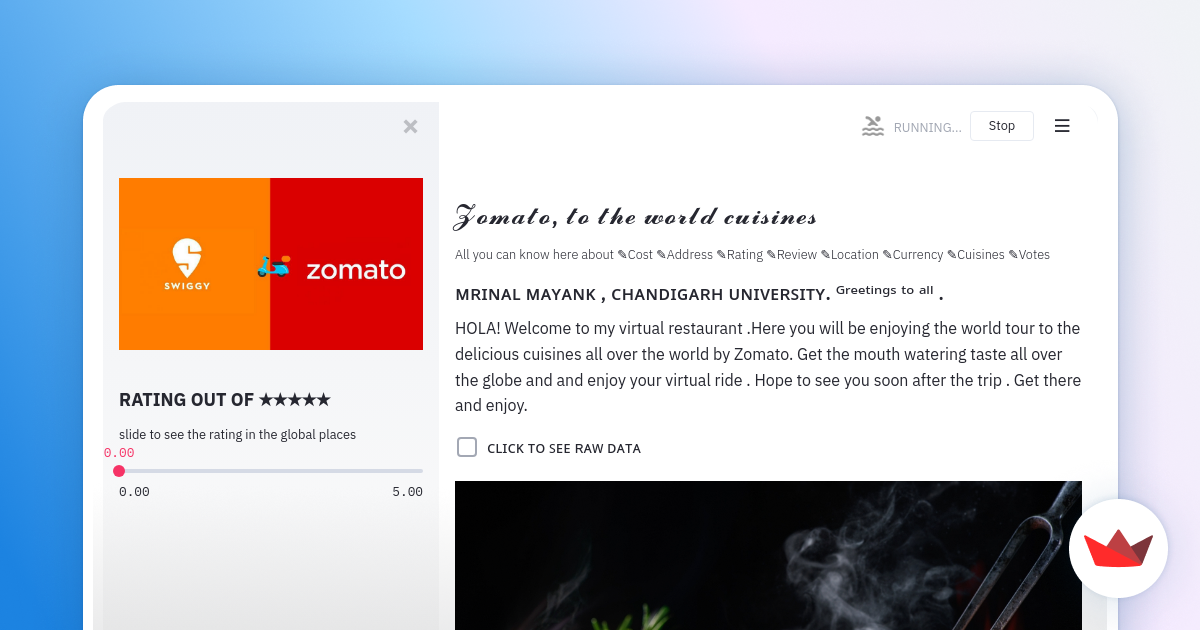The height and width of the screenshot is (630, 1200).
Task: Click the Zomato world cuisines heading link
Action: [x=635, y=215]
